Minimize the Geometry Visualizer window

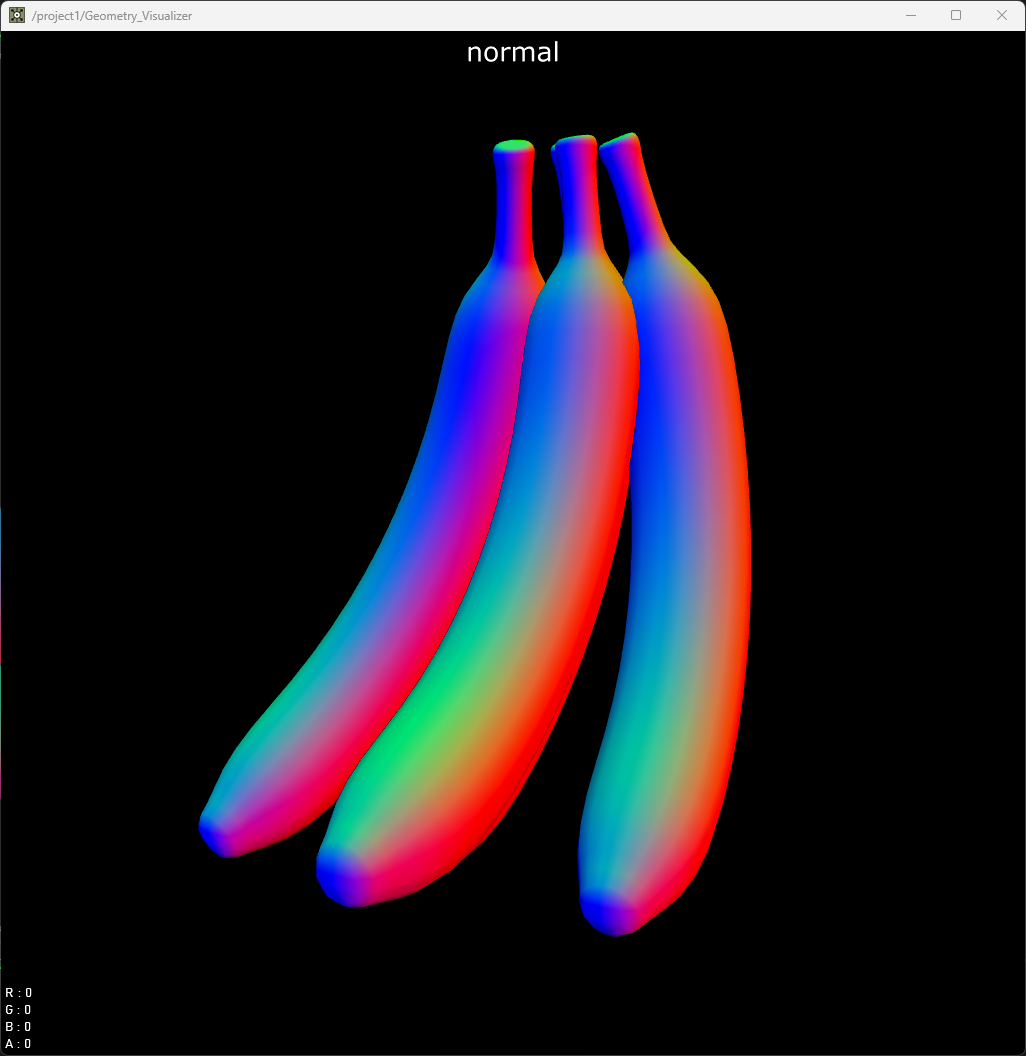coord(910,15)
